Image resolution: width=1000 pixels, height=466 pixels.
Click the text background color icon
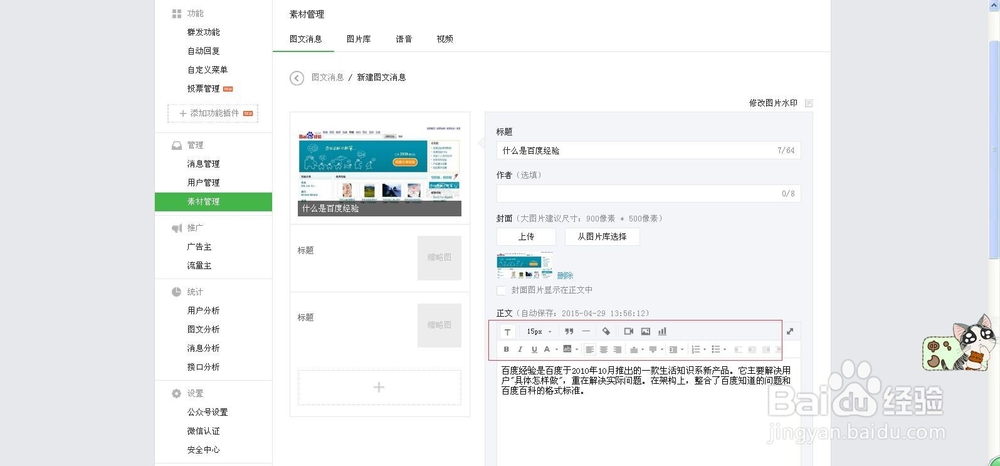tap(567, 349)
